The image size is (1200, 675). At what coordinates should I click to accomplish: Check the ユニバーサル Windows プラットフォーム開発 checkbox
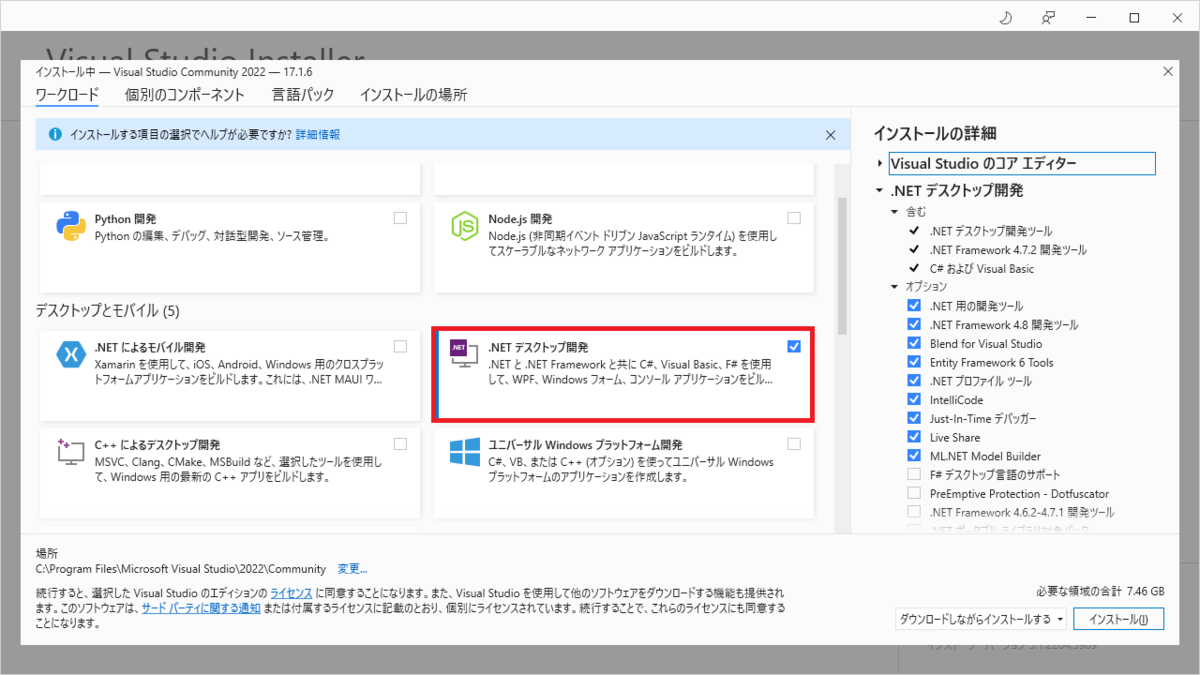tap(794, 444)
